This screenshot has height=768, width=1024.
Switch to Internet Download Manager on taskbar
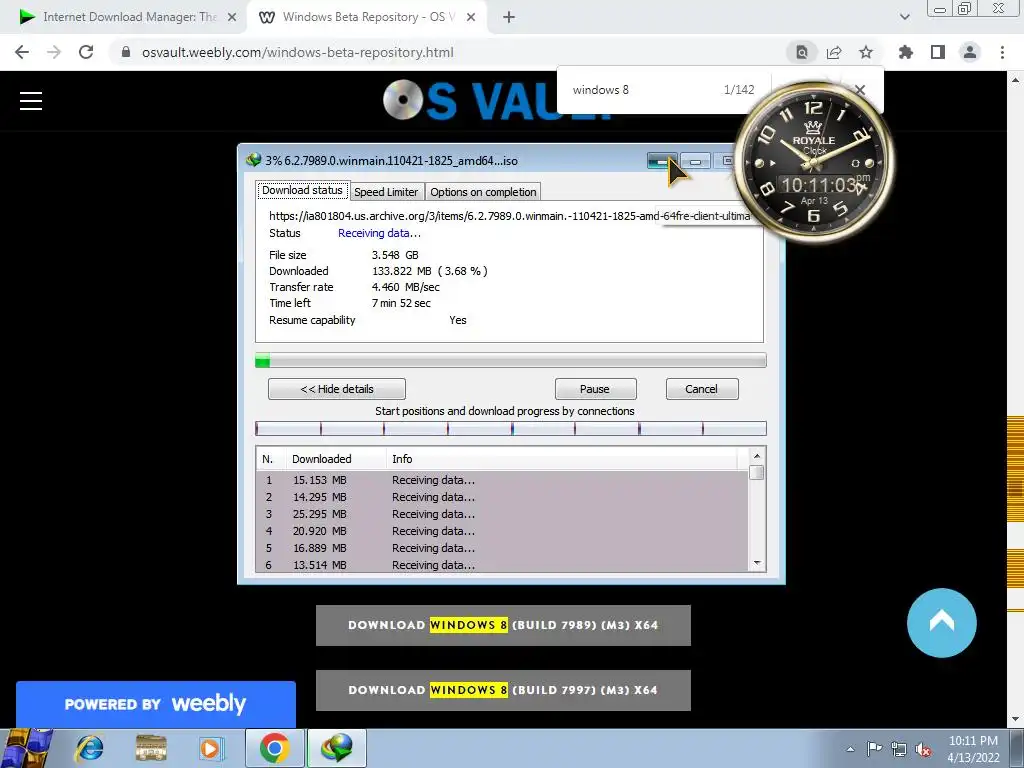pos(336,748)
